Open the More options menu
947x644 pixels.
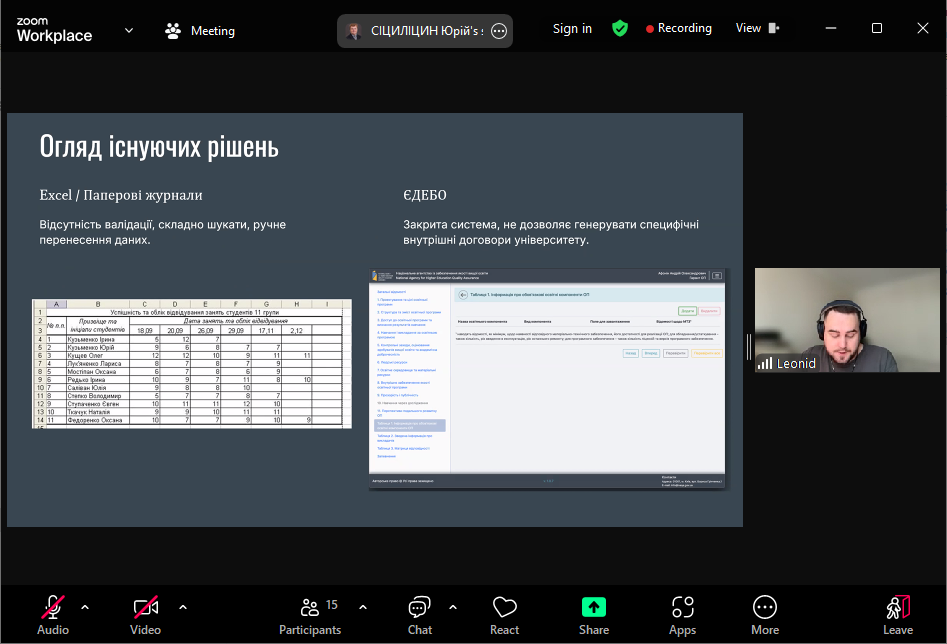765,613
